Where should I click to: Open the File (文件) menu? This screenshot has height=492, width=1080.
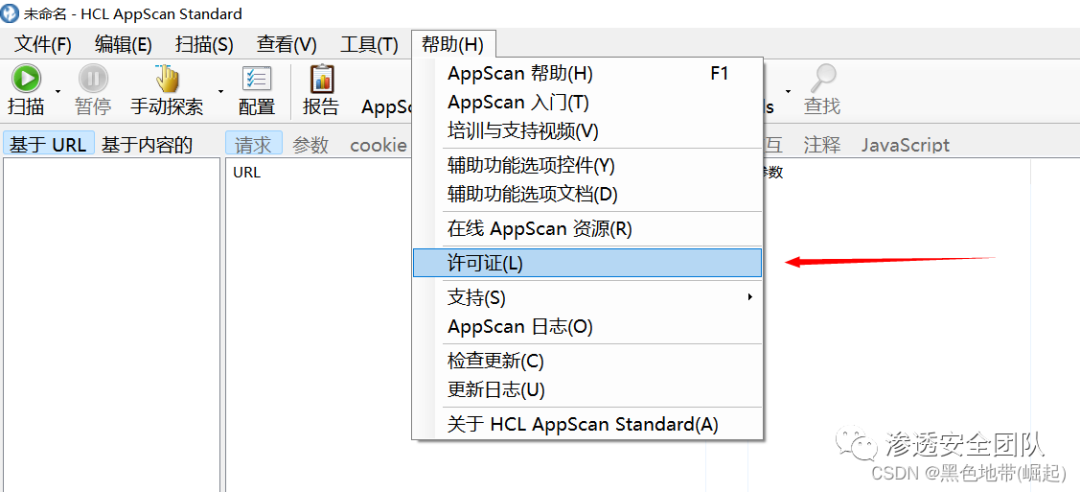pos(43,45)
